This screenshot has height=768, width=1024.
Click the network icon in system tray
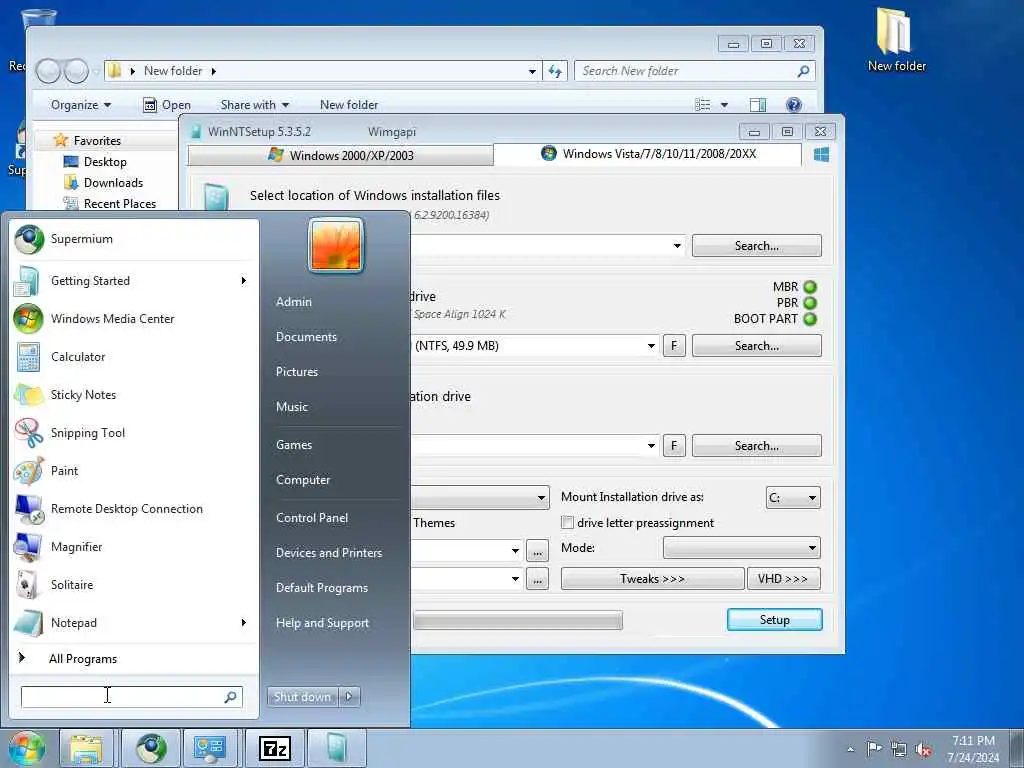tap(899, 749)
